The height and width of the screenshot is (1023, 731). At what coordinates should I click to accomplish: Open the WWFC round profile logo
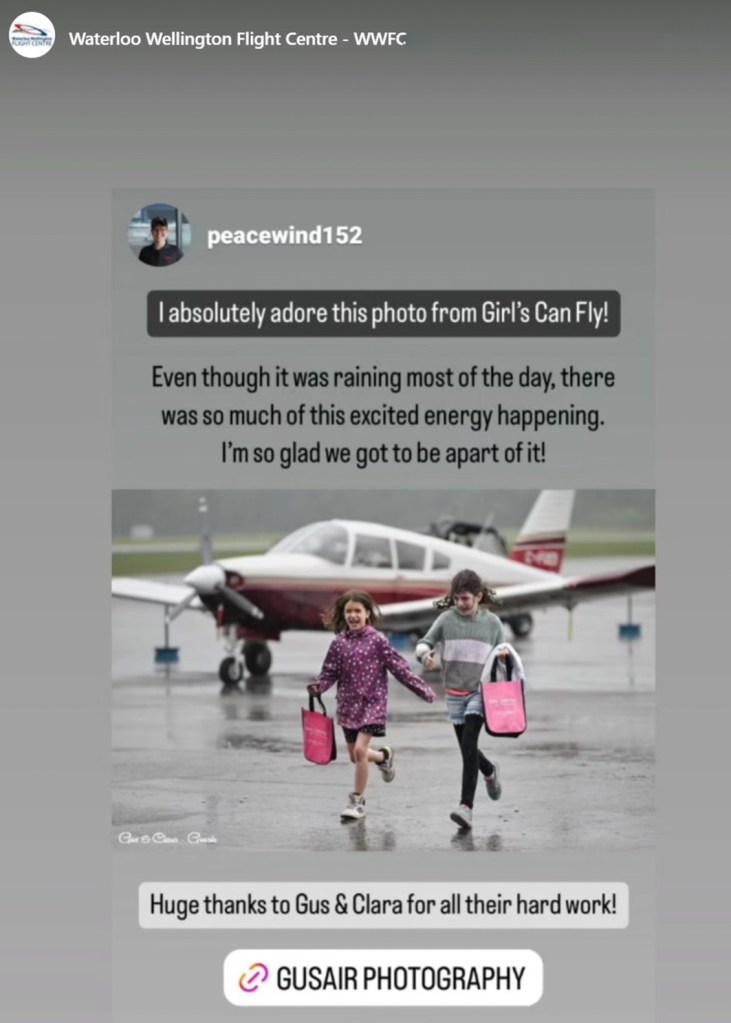pyautogui.click(x=31, y=35)
